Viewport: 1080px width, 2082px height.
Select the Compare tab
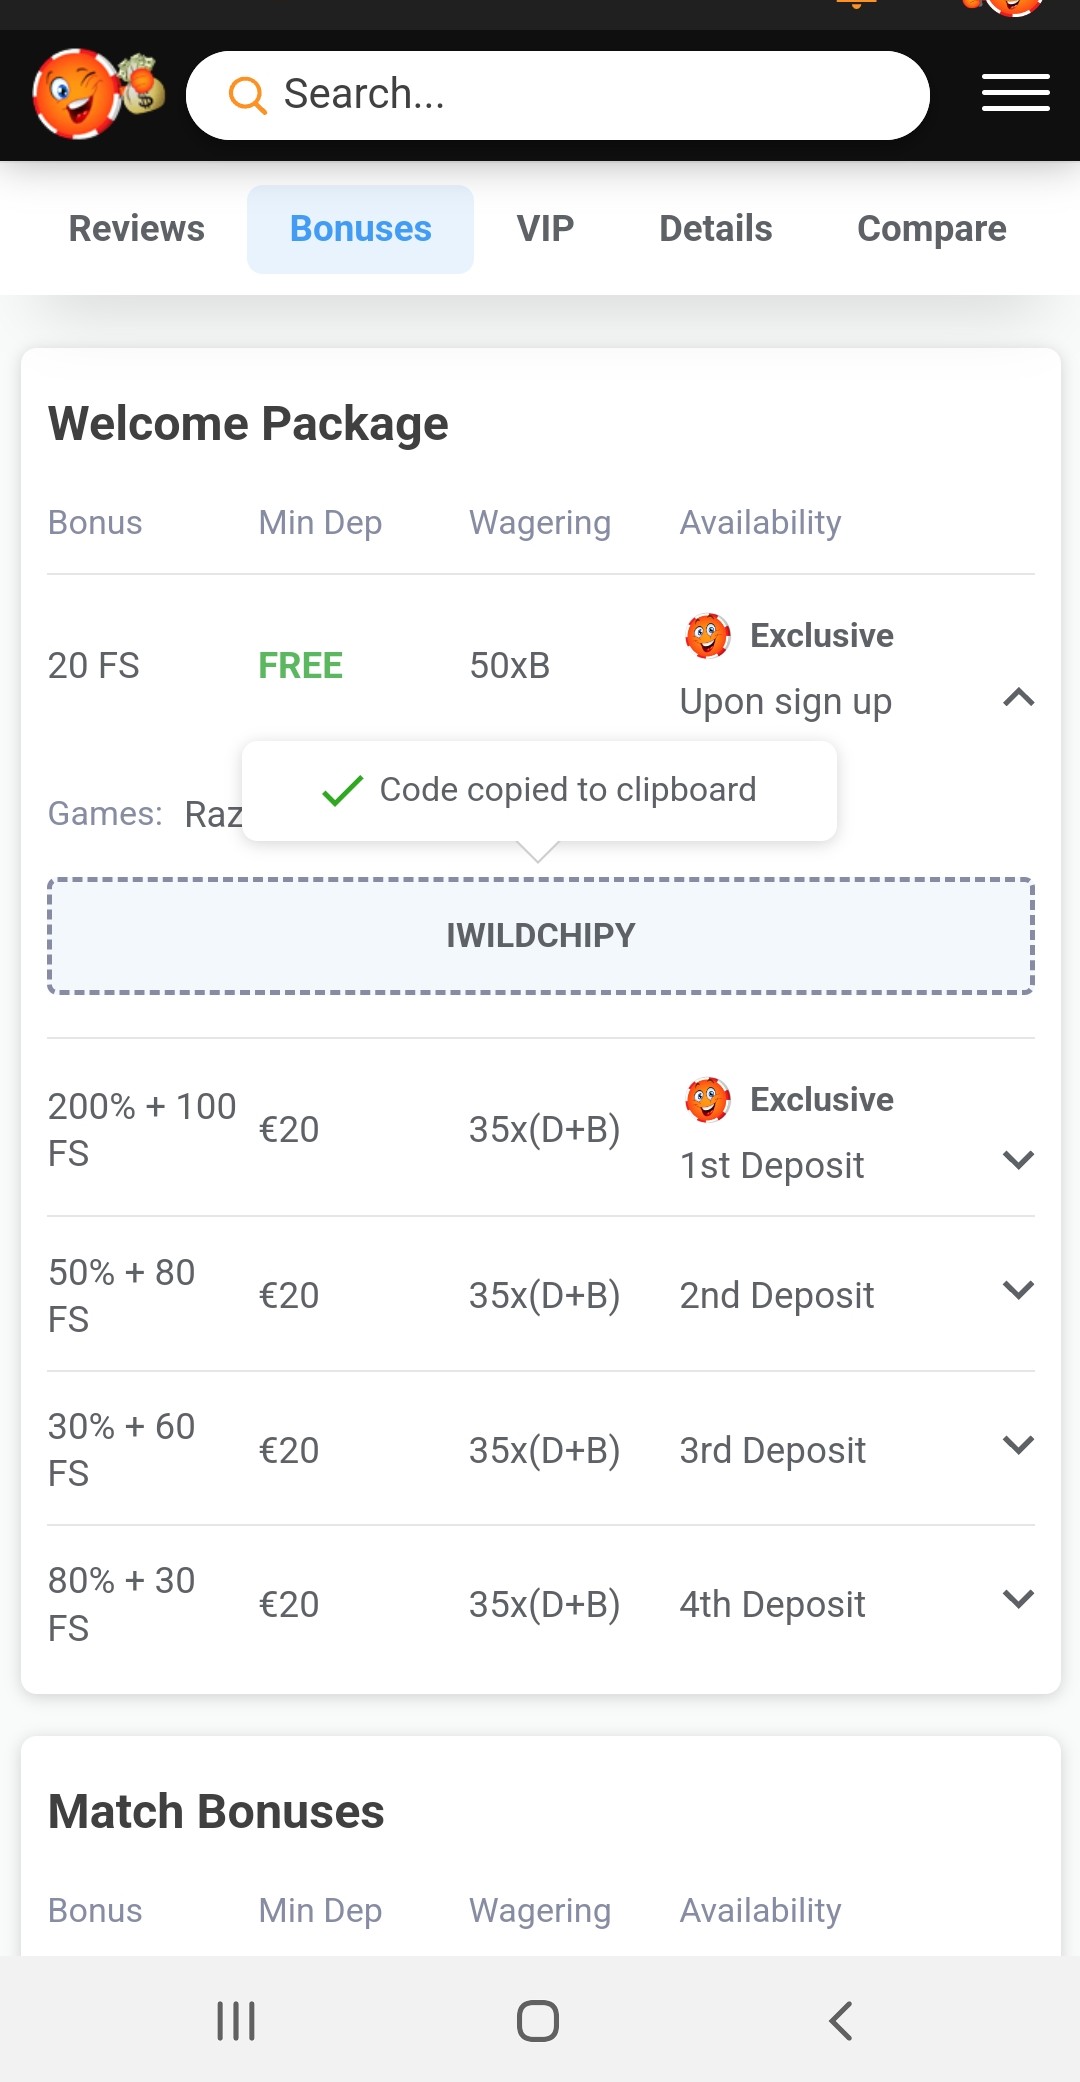(x=931, y=229)
